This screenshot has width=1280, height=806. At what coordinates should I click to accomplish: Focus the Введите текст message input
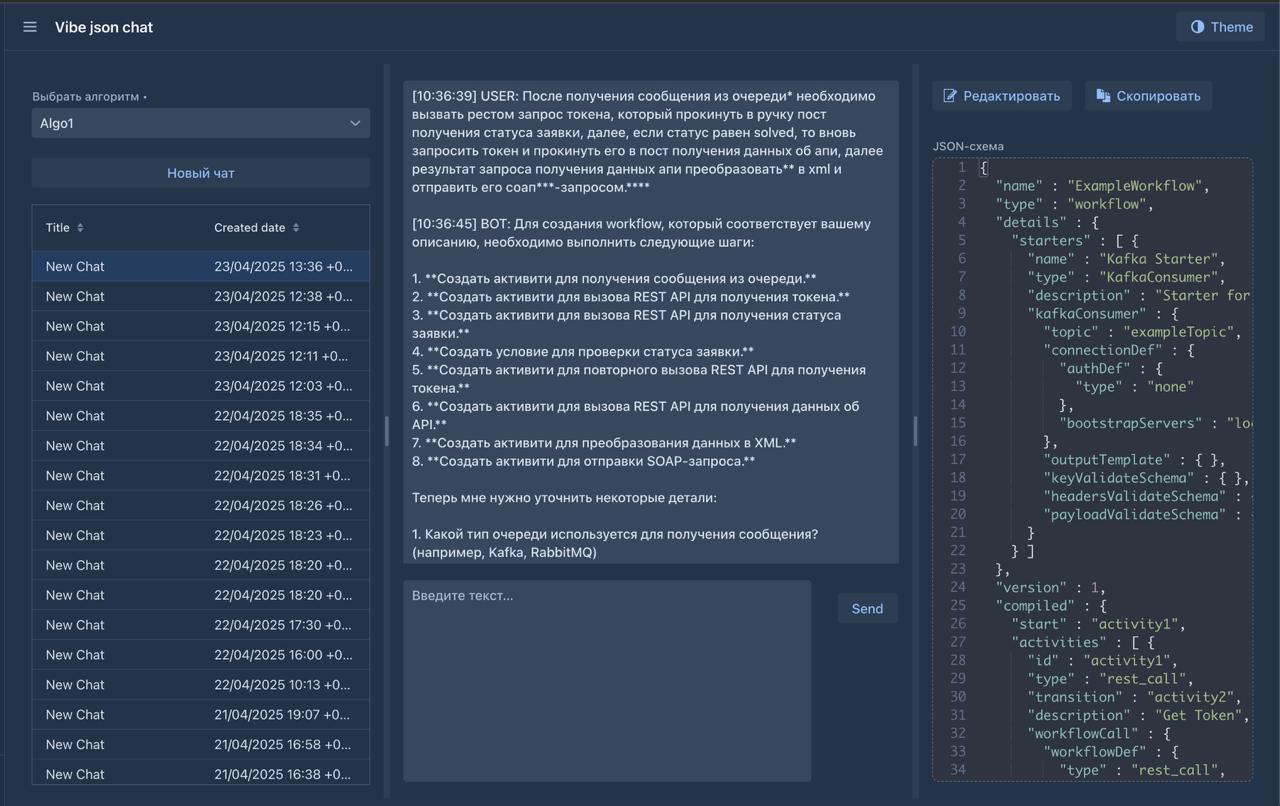(x=607, y=680)
